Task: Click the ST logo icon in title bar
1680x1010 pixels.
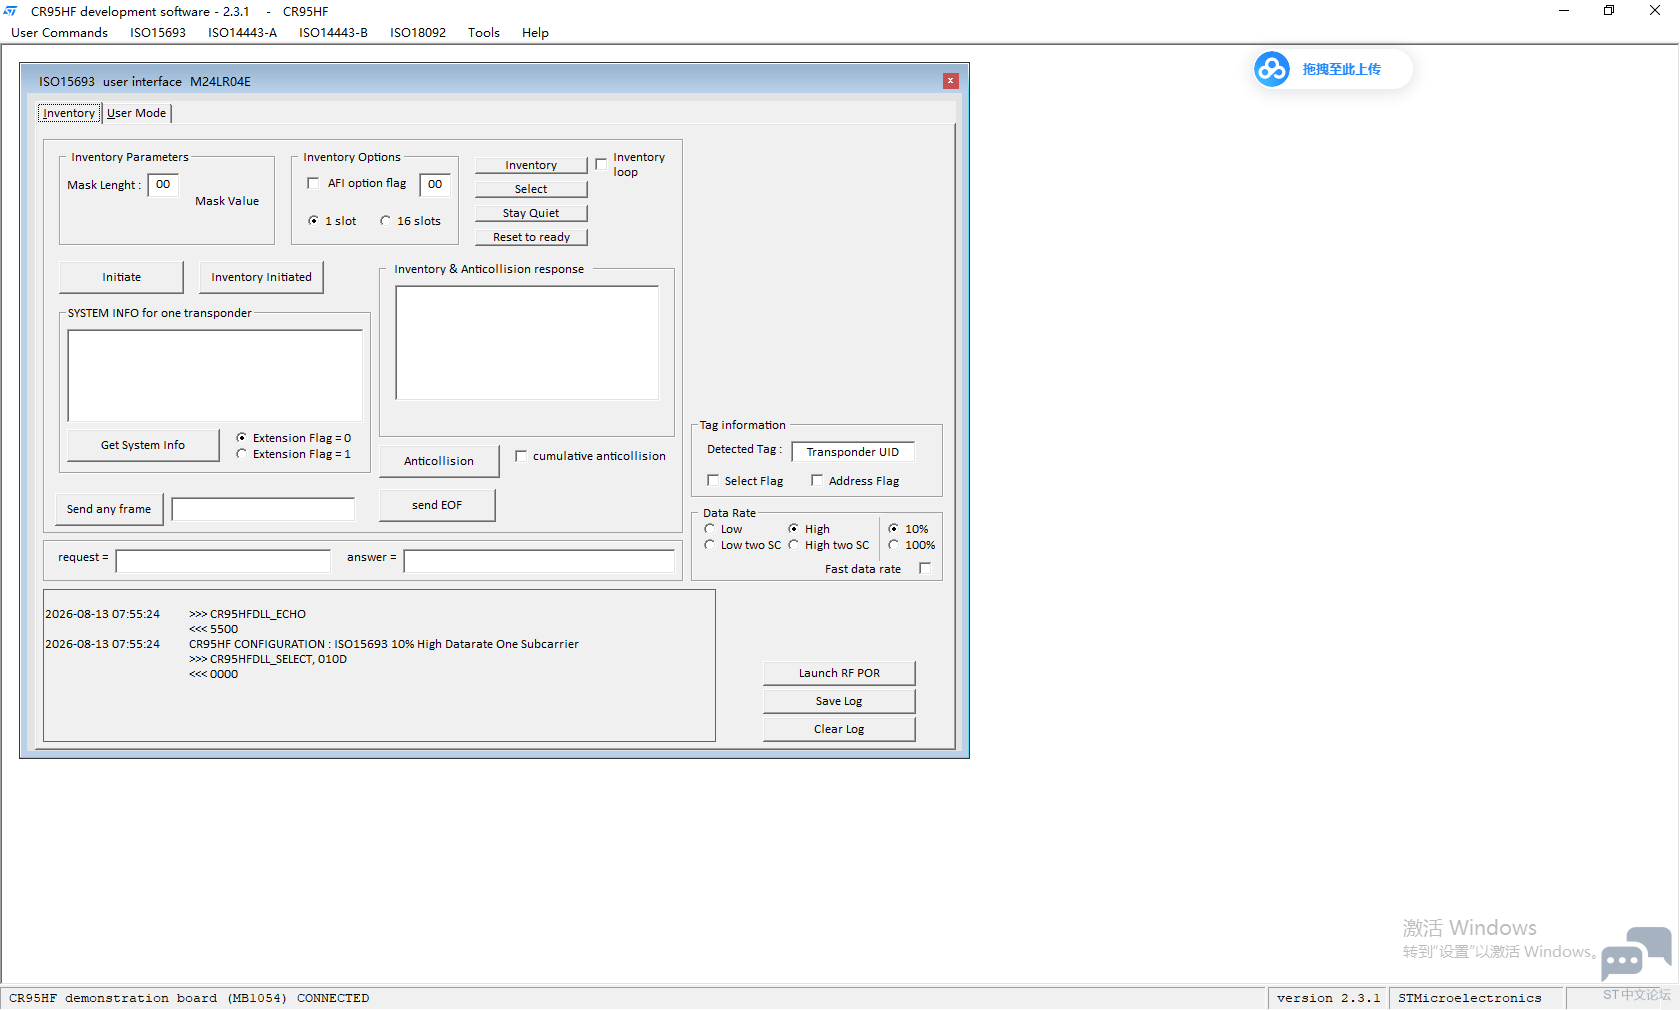Action: click(x=11, y=11)
